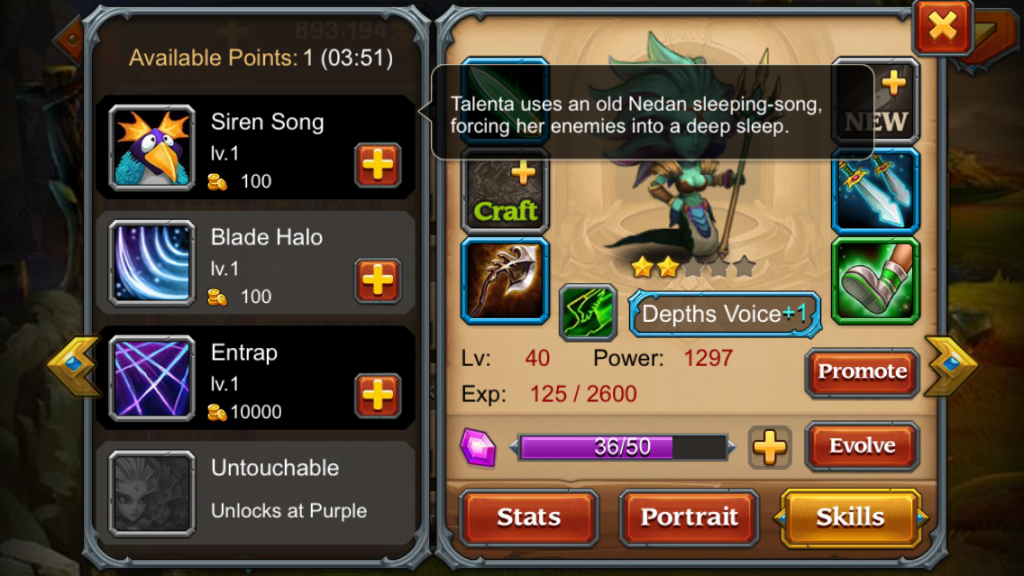The width and height of the screenshot is (1024, 576).
Task: Open the Entrap skill icon
Action: coord(152,378)
